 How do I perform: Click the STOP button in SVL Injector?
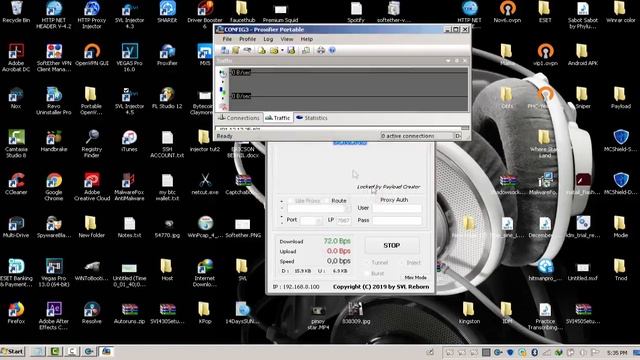pos(391,245)
